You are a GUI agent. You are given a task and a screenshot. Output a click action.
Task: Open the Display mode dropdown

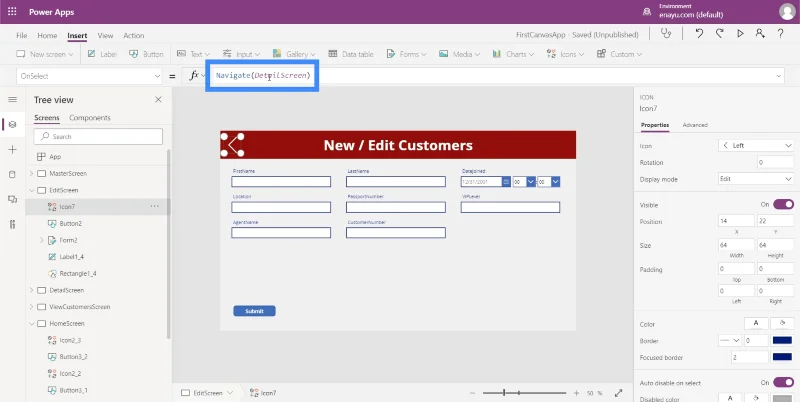coord(756,179)
